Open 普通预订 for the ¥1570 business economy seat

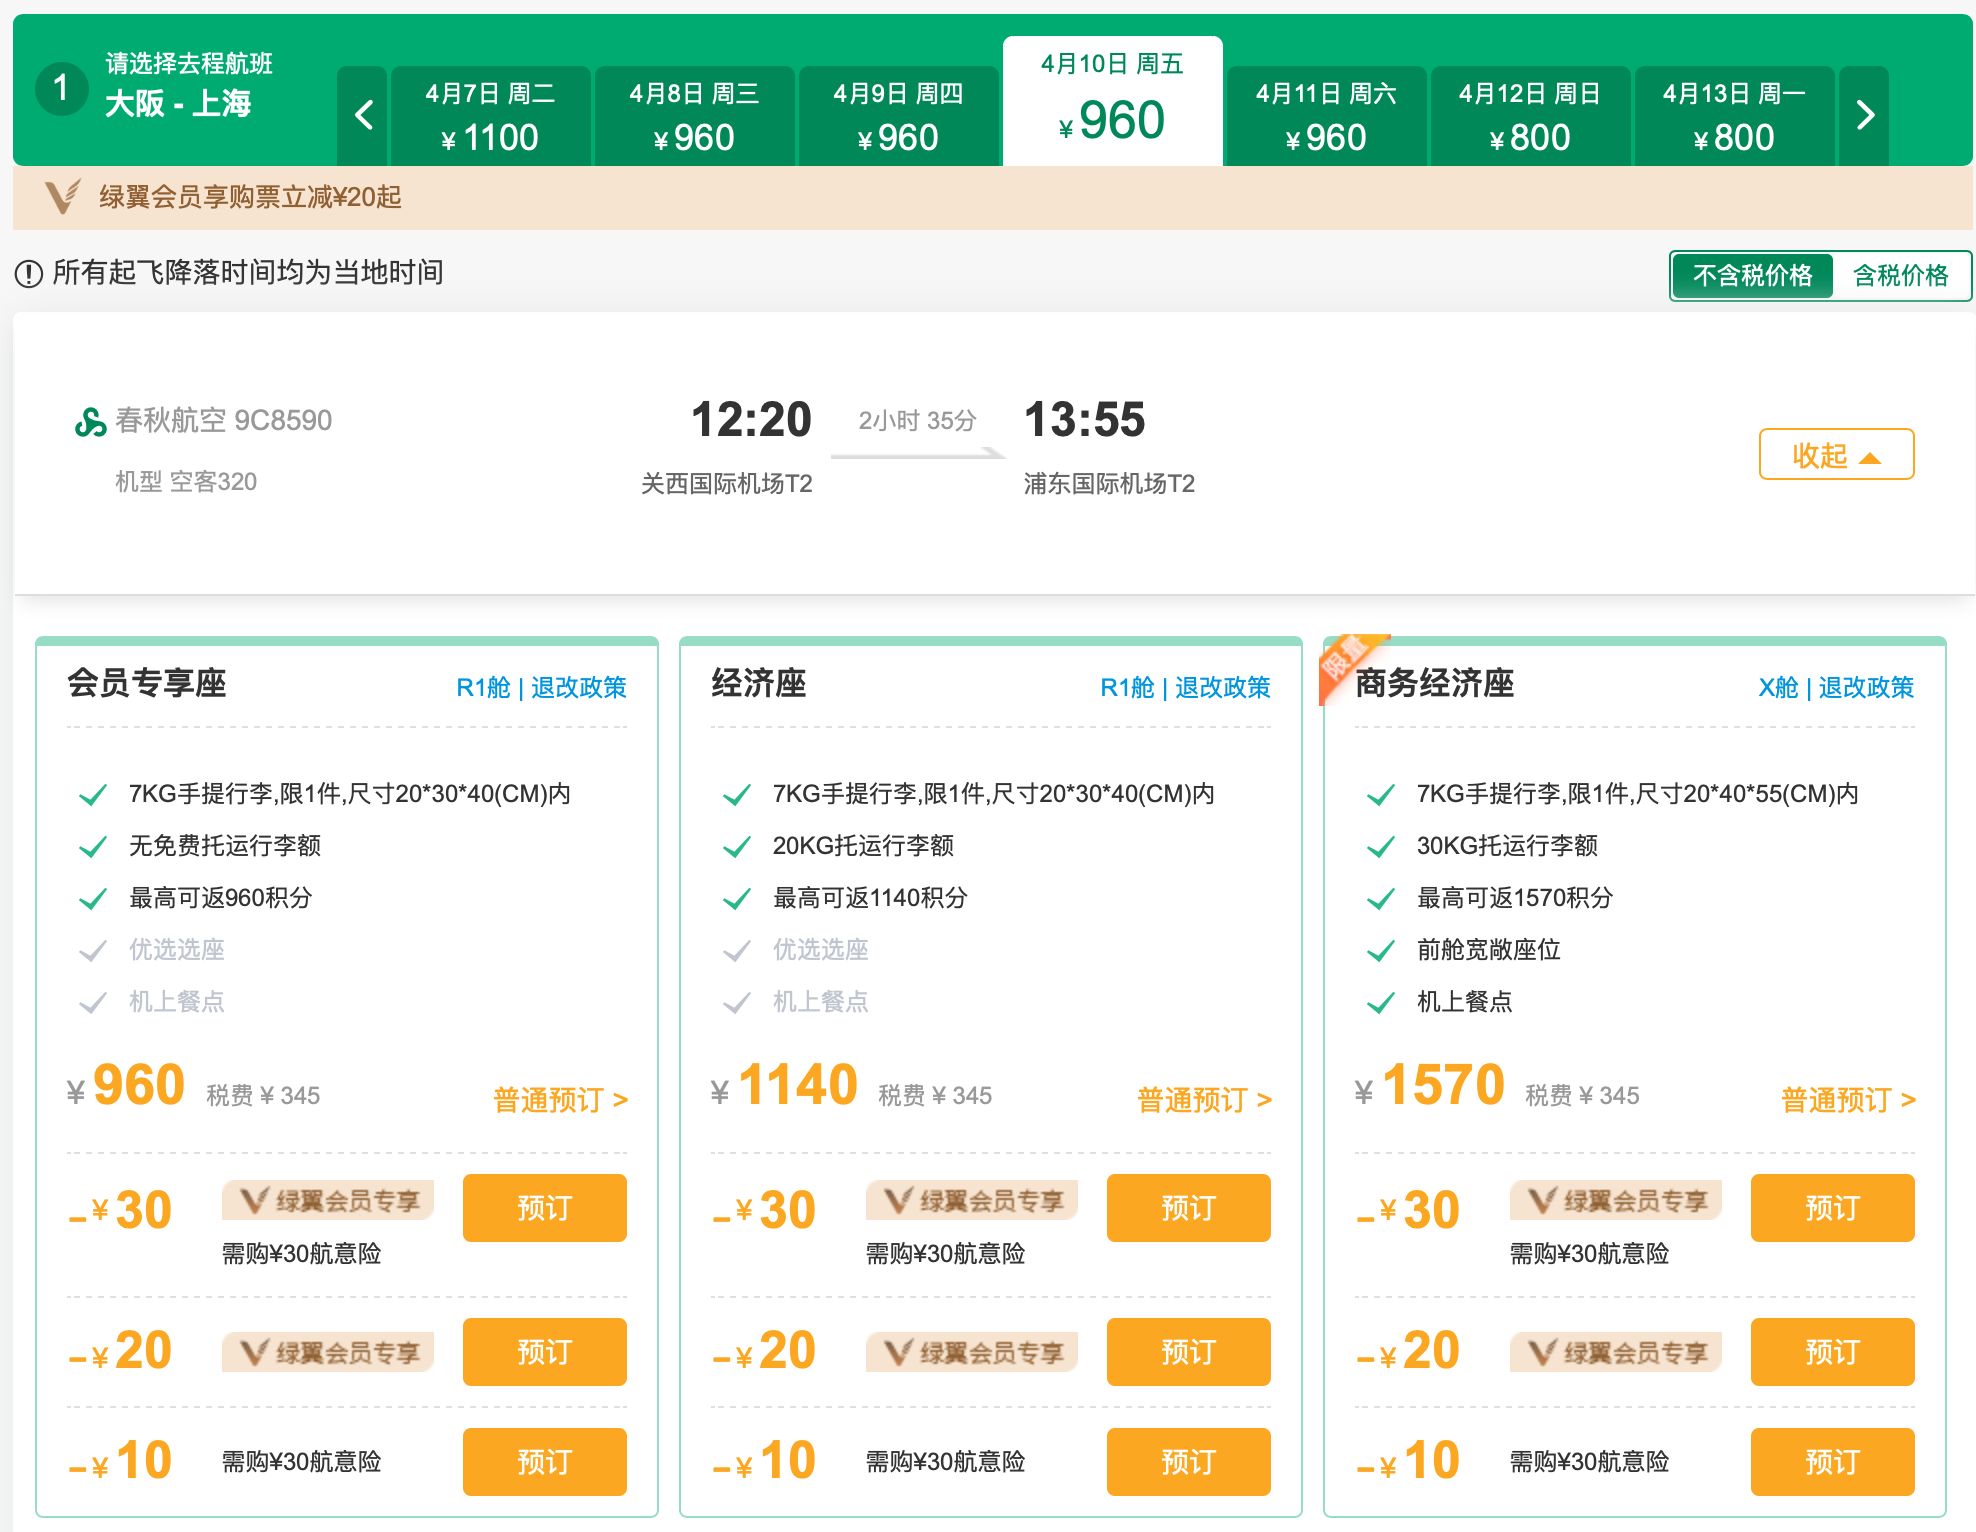point(1848,1100)
